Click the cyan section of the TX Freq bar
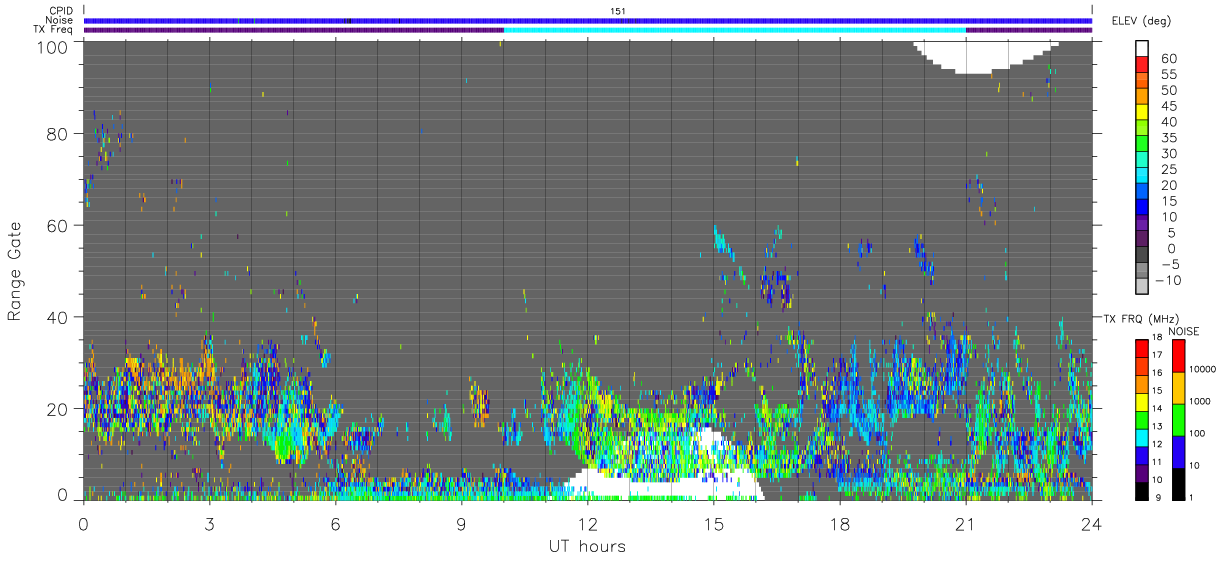 pyautogui.click(x=735, y=30)
